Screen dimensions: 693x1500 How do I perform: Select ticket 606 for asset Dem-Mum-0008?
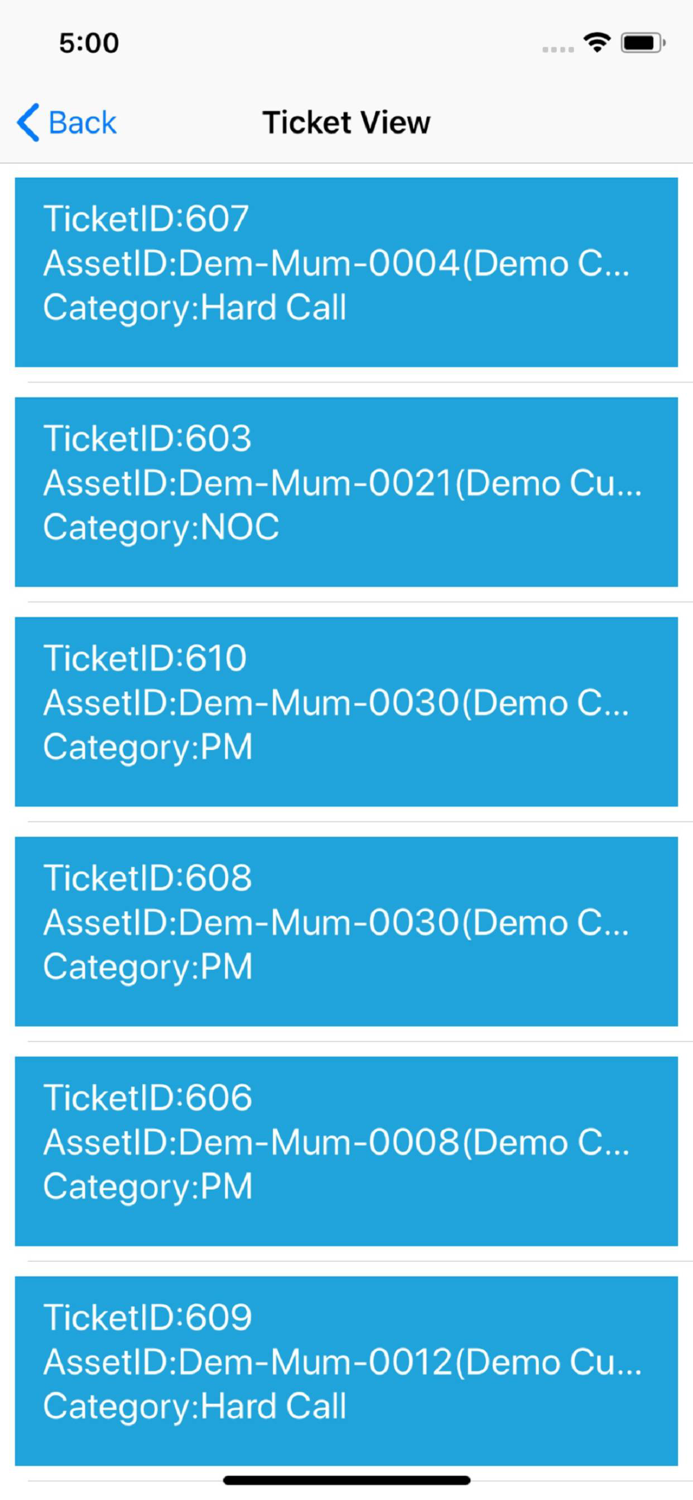click(346, 1150)
